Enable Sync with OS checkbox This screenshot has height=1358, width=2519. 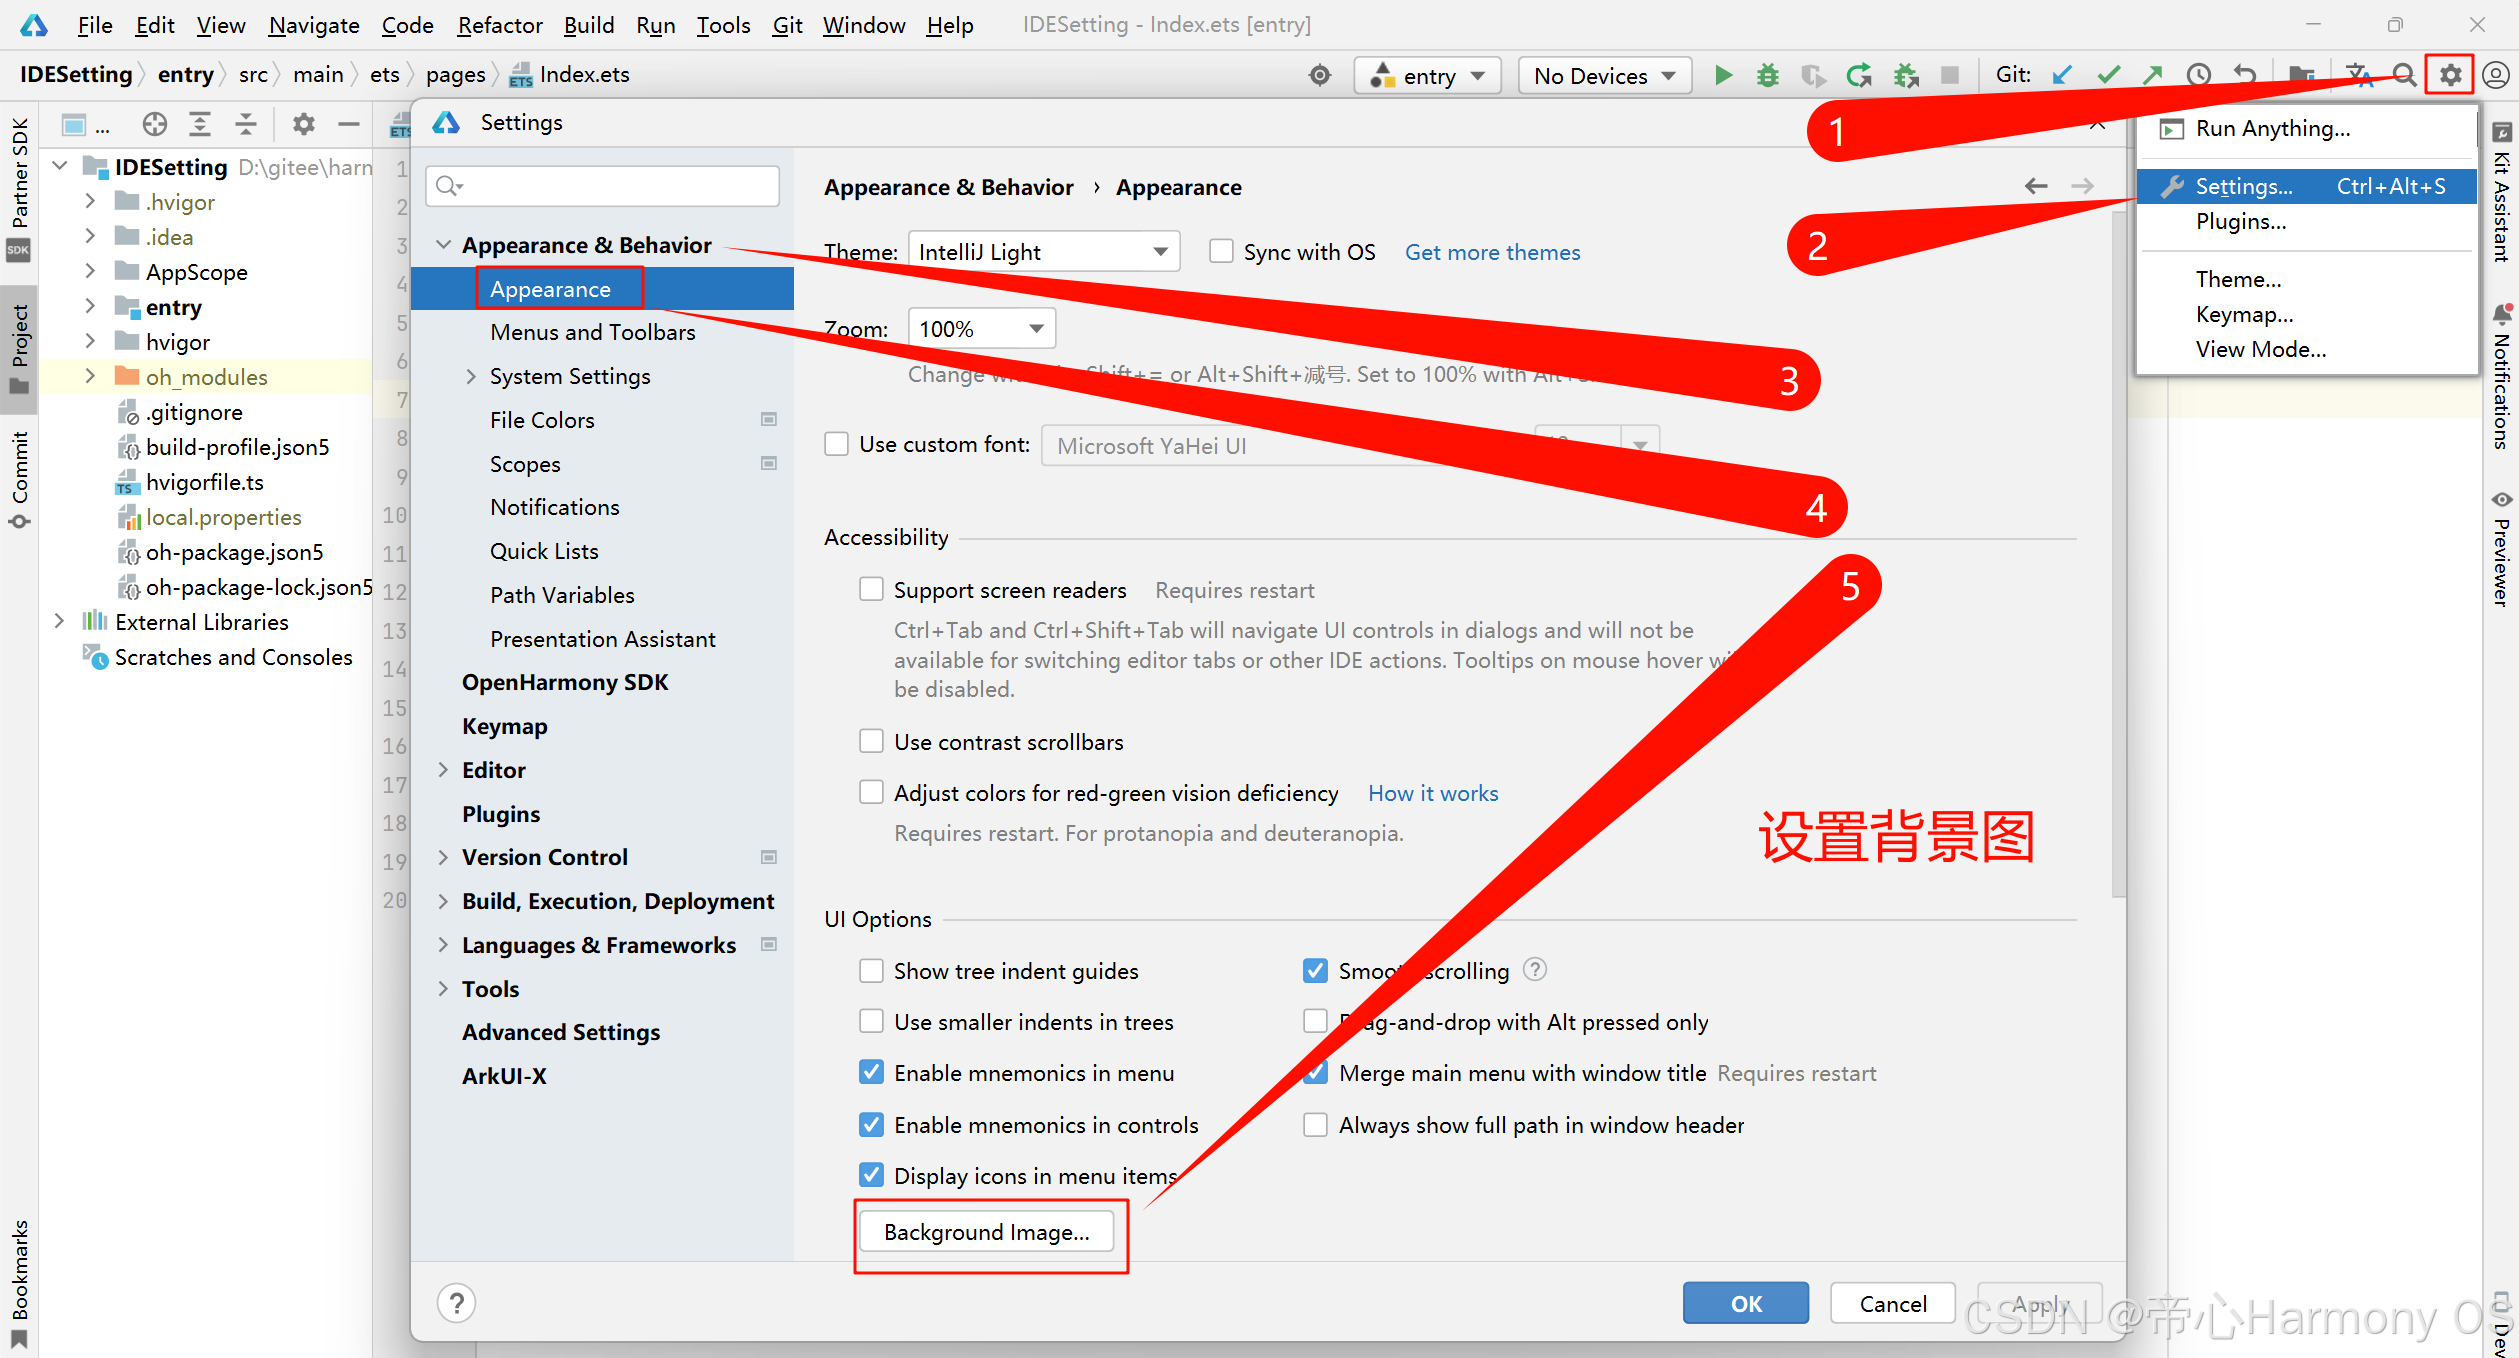click(x=1221, y=251)
